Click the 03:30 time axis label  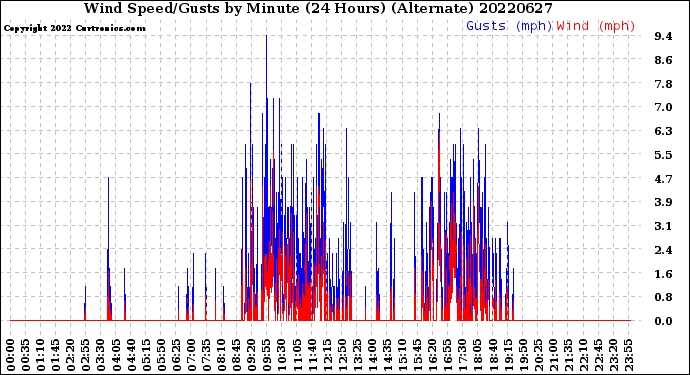101,355
